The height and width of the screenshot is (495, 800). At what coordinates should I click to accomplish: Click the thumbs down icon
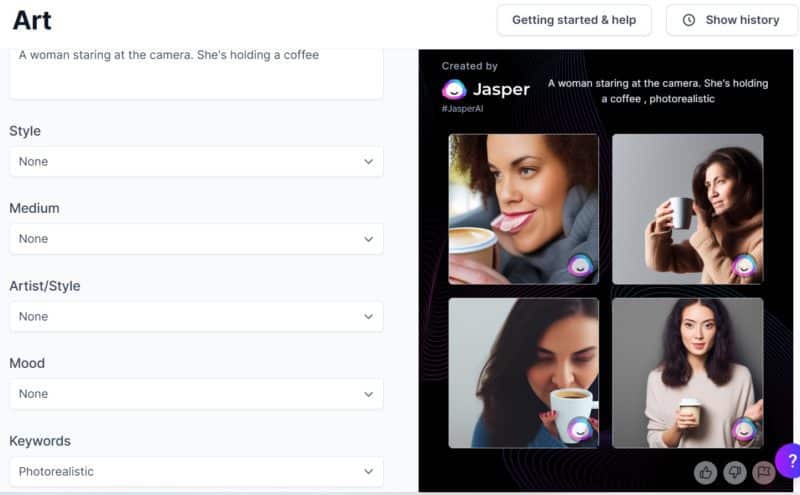[x=735, y=473]
